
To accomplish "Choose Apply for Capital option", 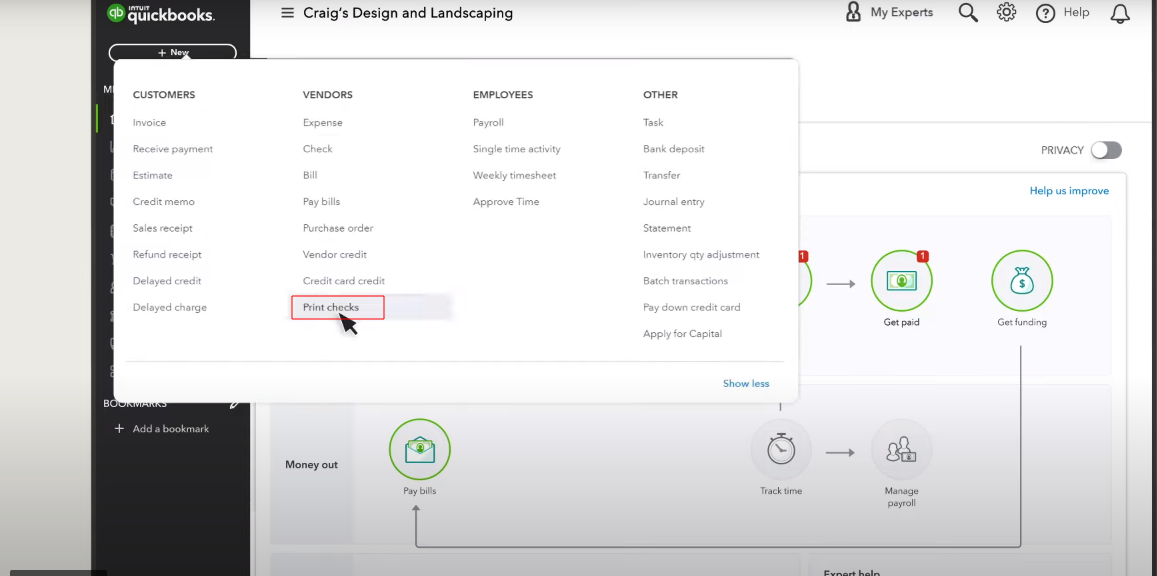I will tap(683, 334).
